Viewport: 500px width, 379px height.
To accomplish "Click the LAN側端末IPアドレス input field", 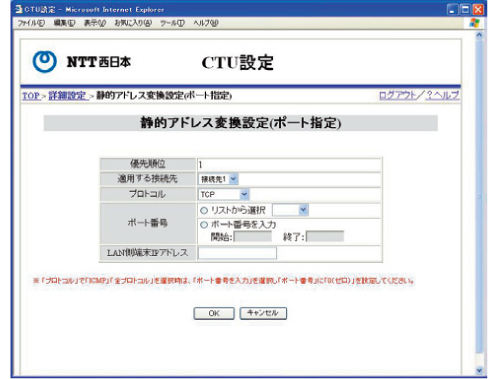I will point(237,253).
